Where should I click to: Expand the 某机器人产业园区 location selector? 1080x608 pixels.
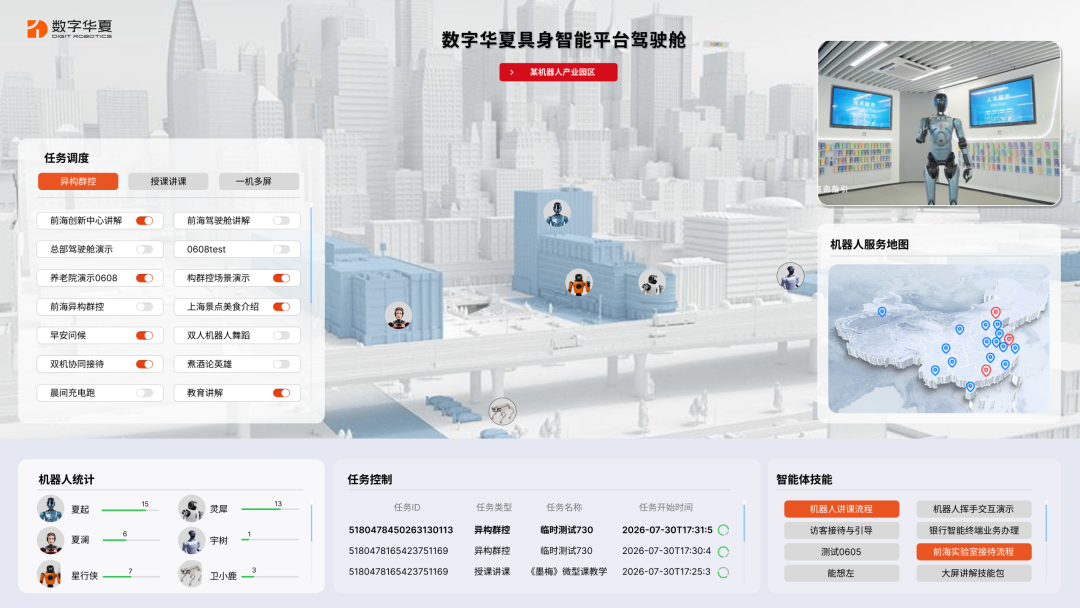[559, 72]
